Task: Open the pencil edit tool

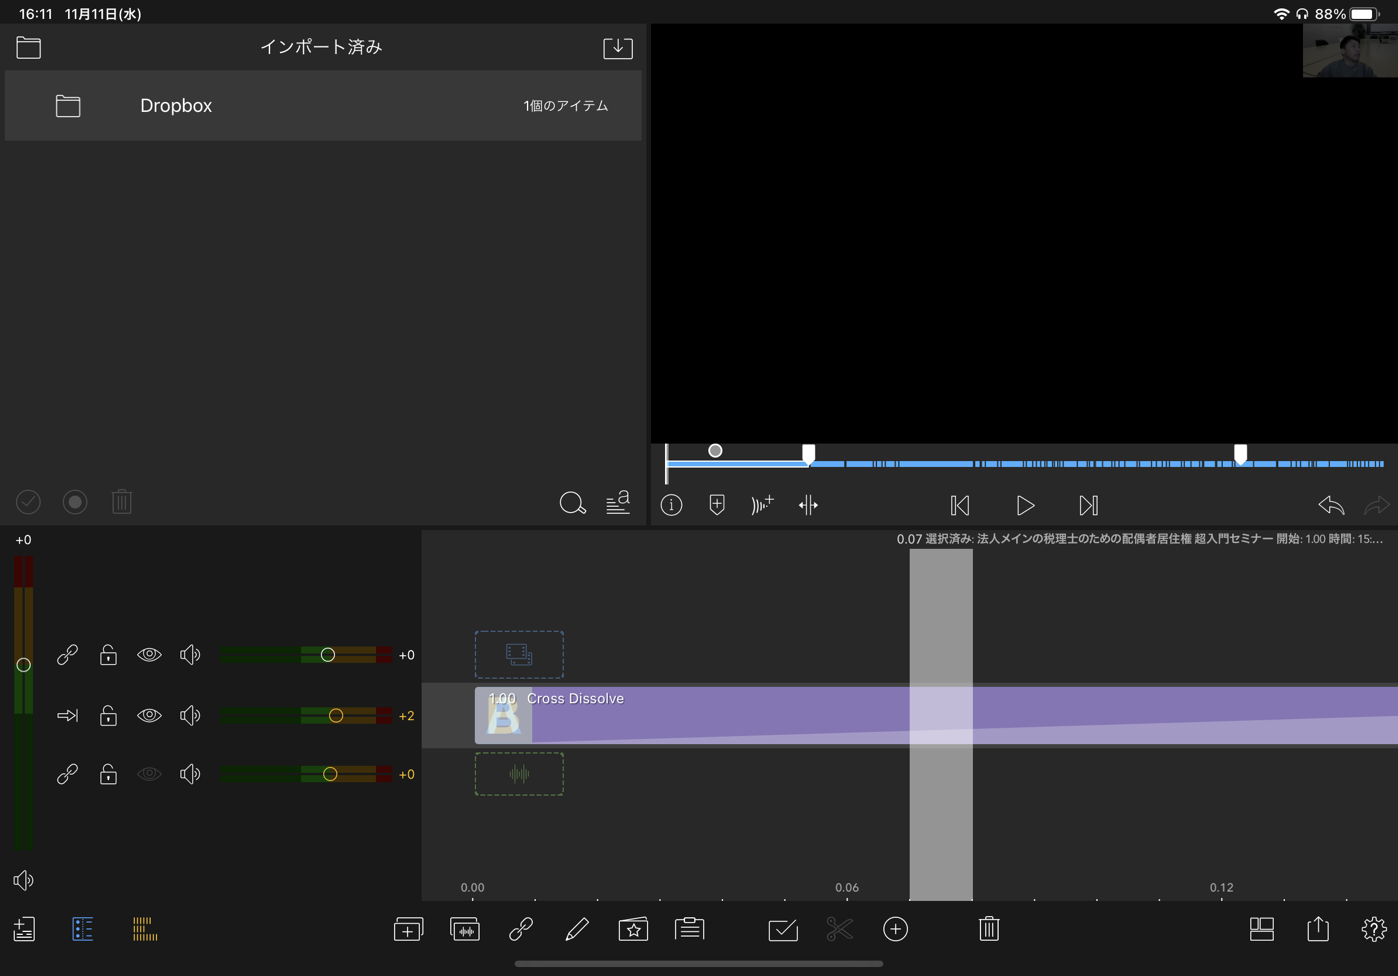Action: [x=576, y=930]
